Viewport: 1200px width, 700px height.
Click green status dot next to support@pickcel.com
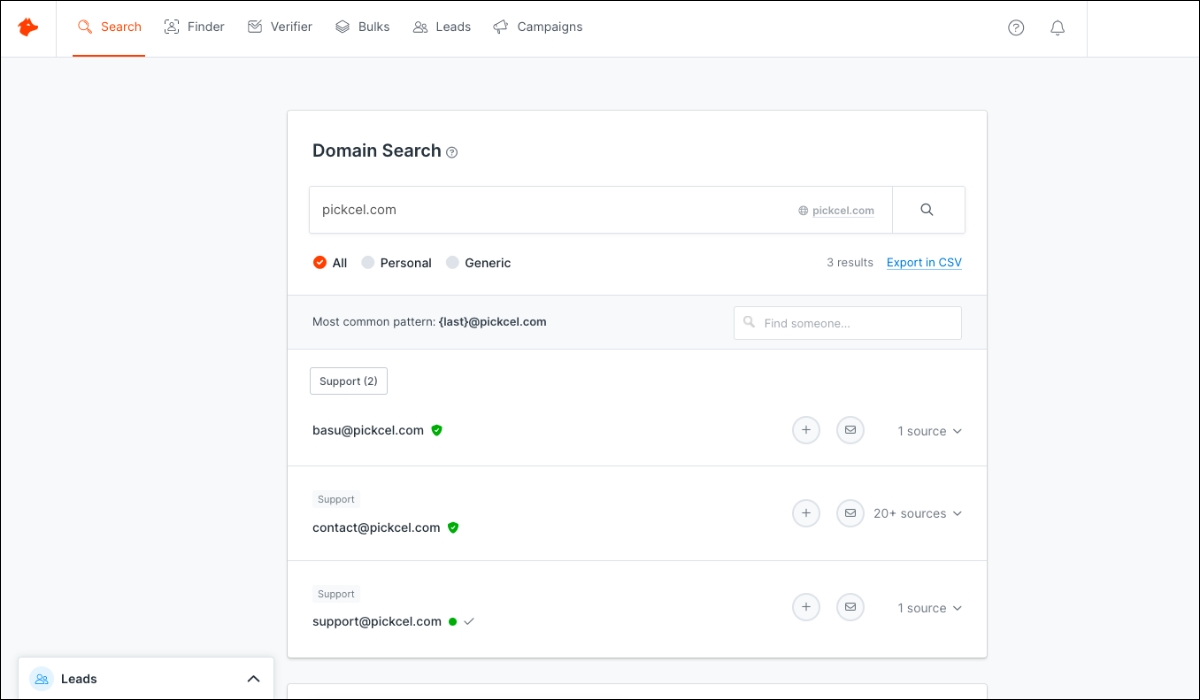(453, 621)
